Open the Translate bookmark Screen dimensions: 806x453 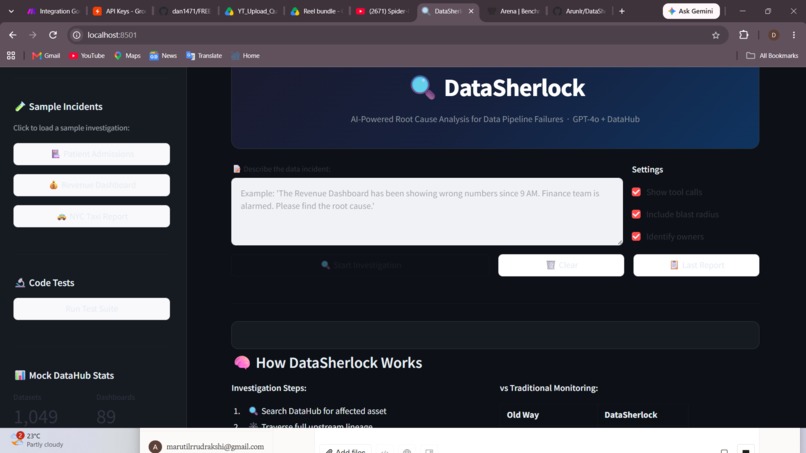204,56
